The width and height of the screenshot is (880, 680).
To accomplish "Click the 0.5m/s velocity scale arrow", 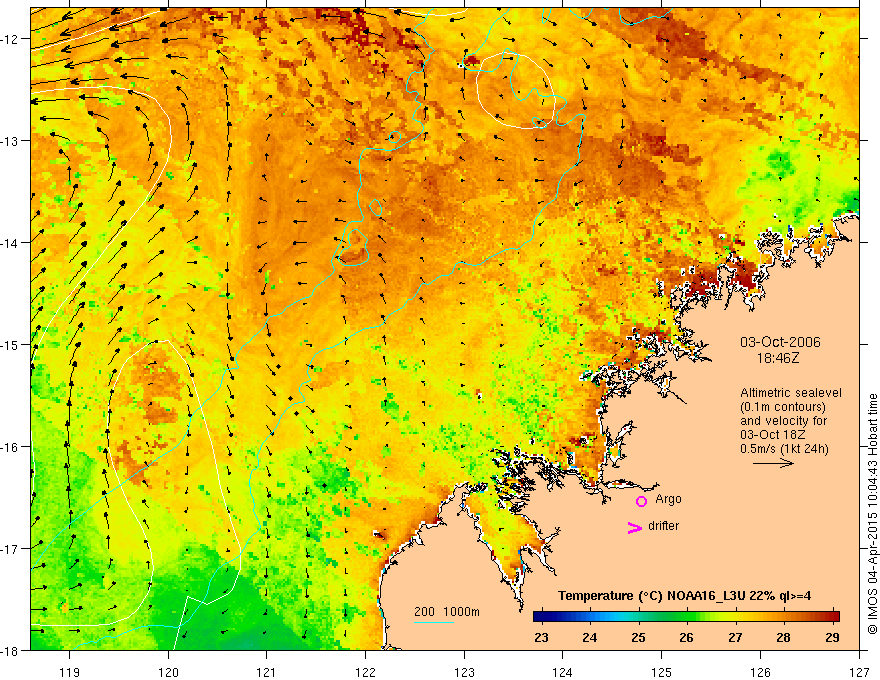I will click(x=773, y=463).
